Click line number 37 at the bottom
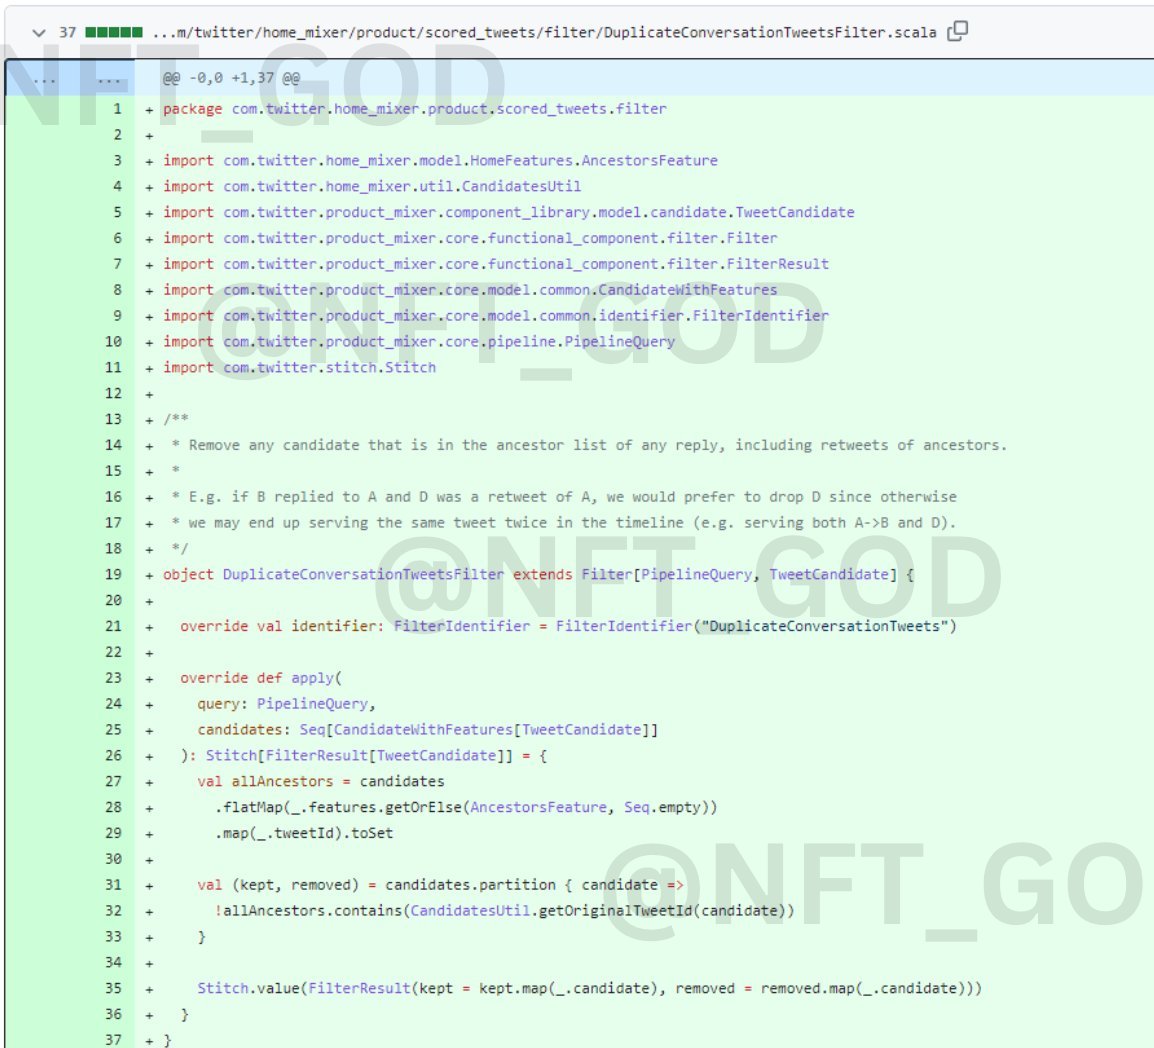Screen dimensions: 1154x1048 pos(113,1040)
